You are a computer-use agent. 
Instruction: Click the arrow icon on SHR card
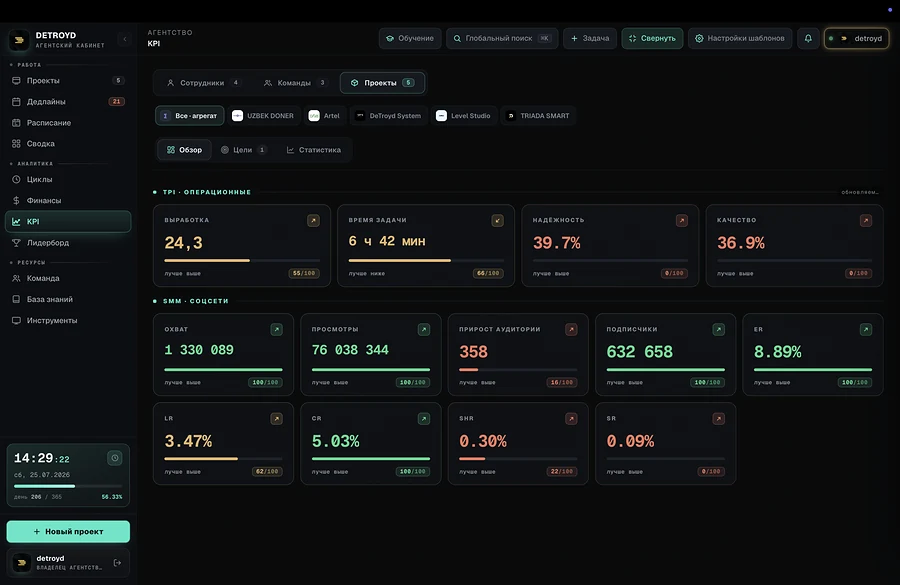tap(571, 419)
